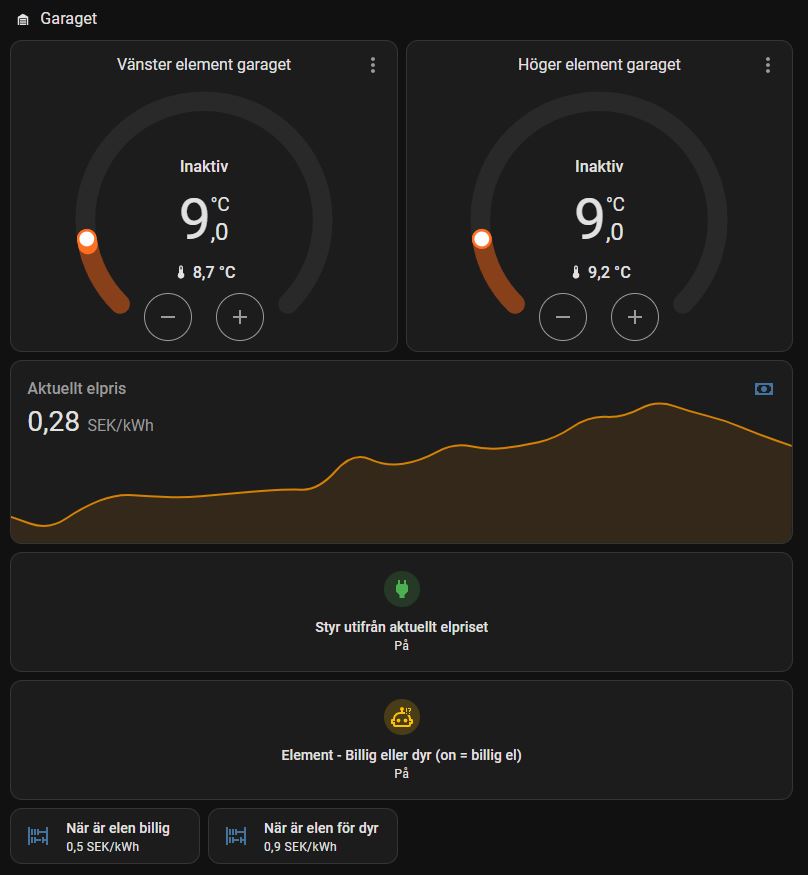Click the icon on När är elen billig
The width and height of the screenshot is (808, 875).
tap(38, 836)
